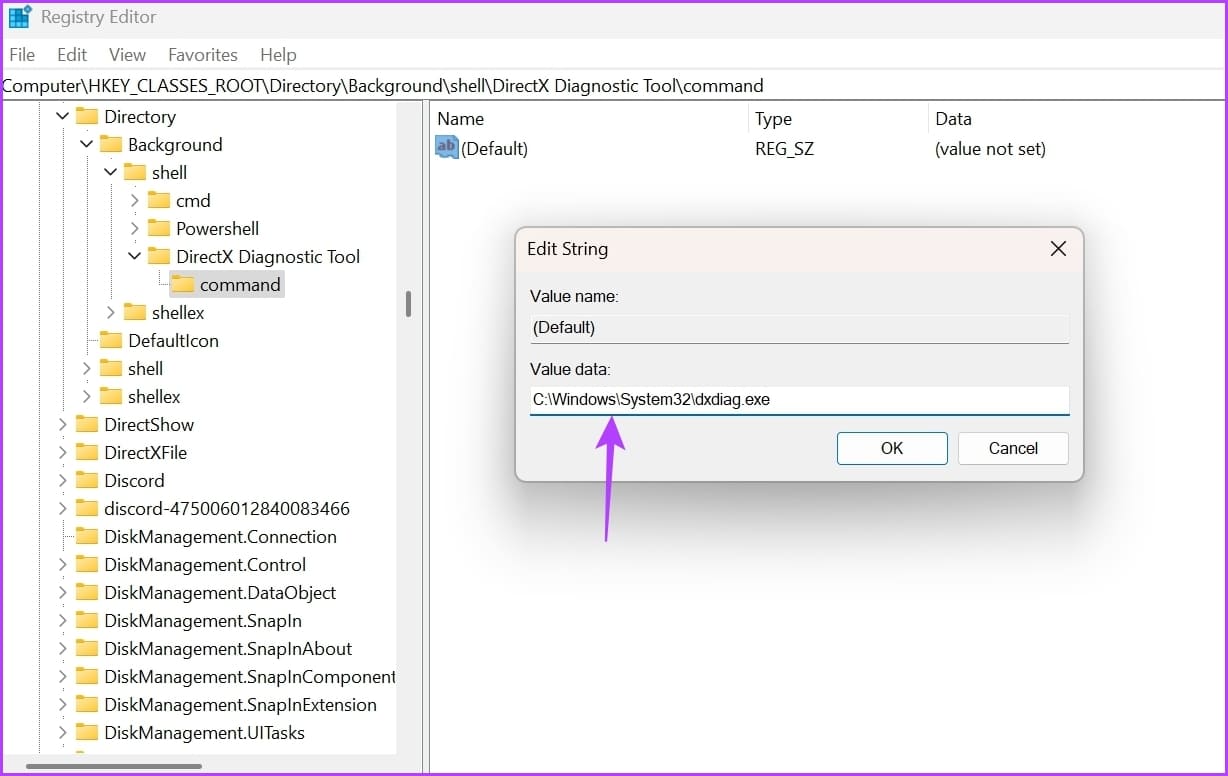Collapse the Directory key
This screenshot has width=1228, height=776.
coord(63,117)
